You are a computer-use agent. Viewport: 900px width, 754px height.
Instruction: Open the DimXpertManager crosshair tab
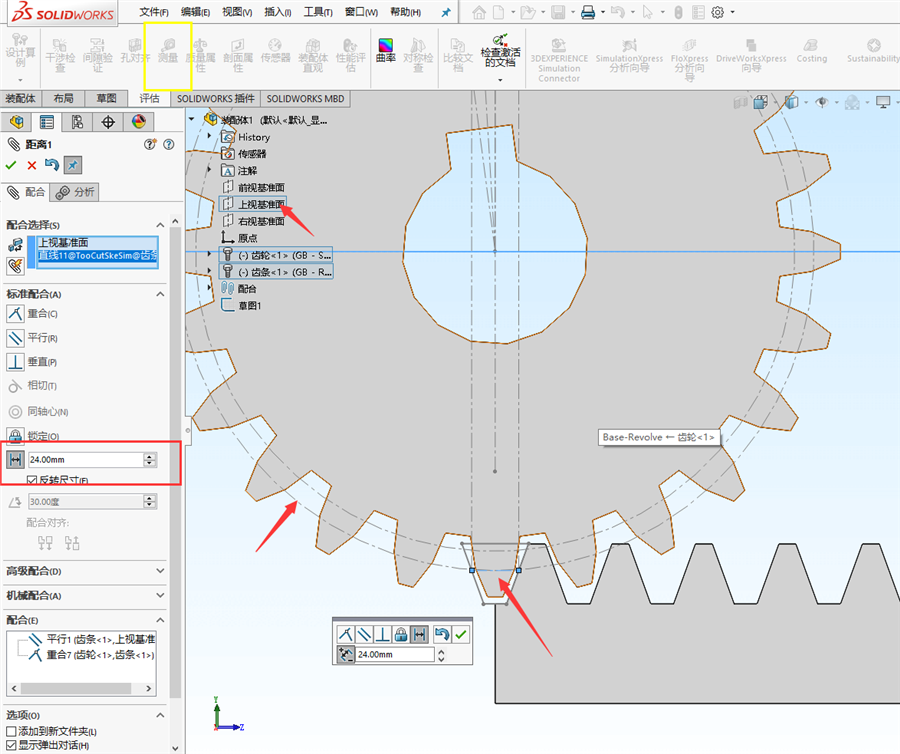point(108,122)
